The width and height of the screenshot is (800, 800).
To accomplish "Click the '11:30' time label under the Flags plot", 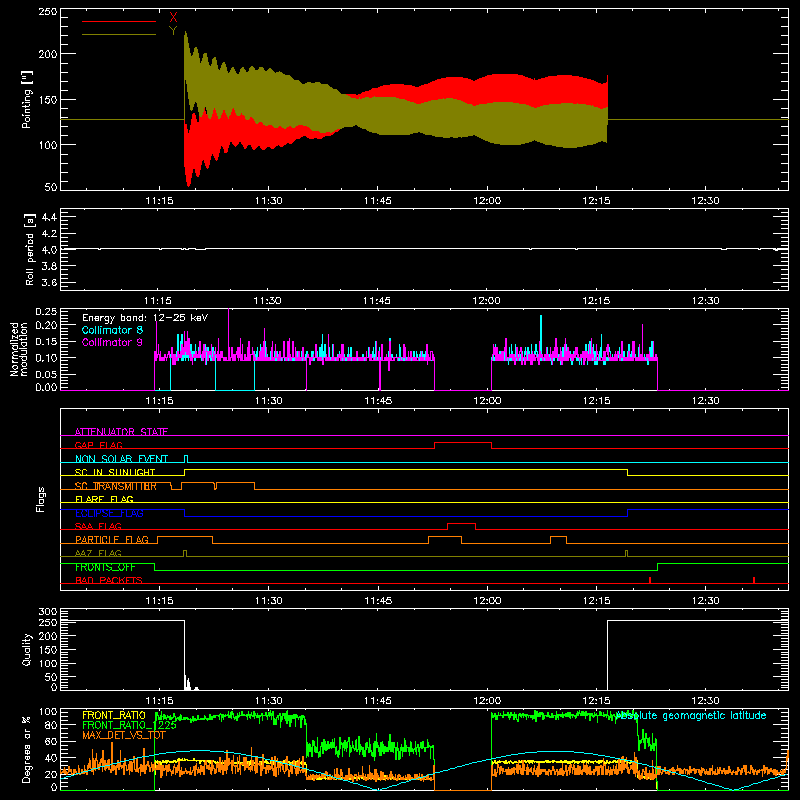I will [x=269, y=601].
